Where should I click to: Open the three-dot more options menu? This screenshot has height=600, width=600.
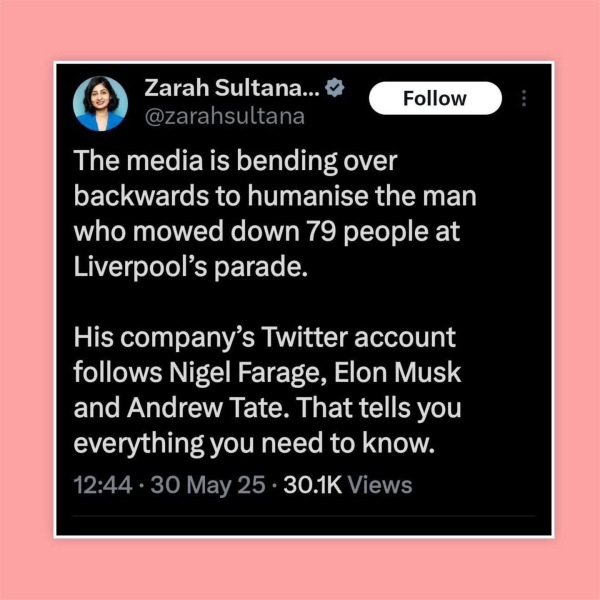coord(524,98)
